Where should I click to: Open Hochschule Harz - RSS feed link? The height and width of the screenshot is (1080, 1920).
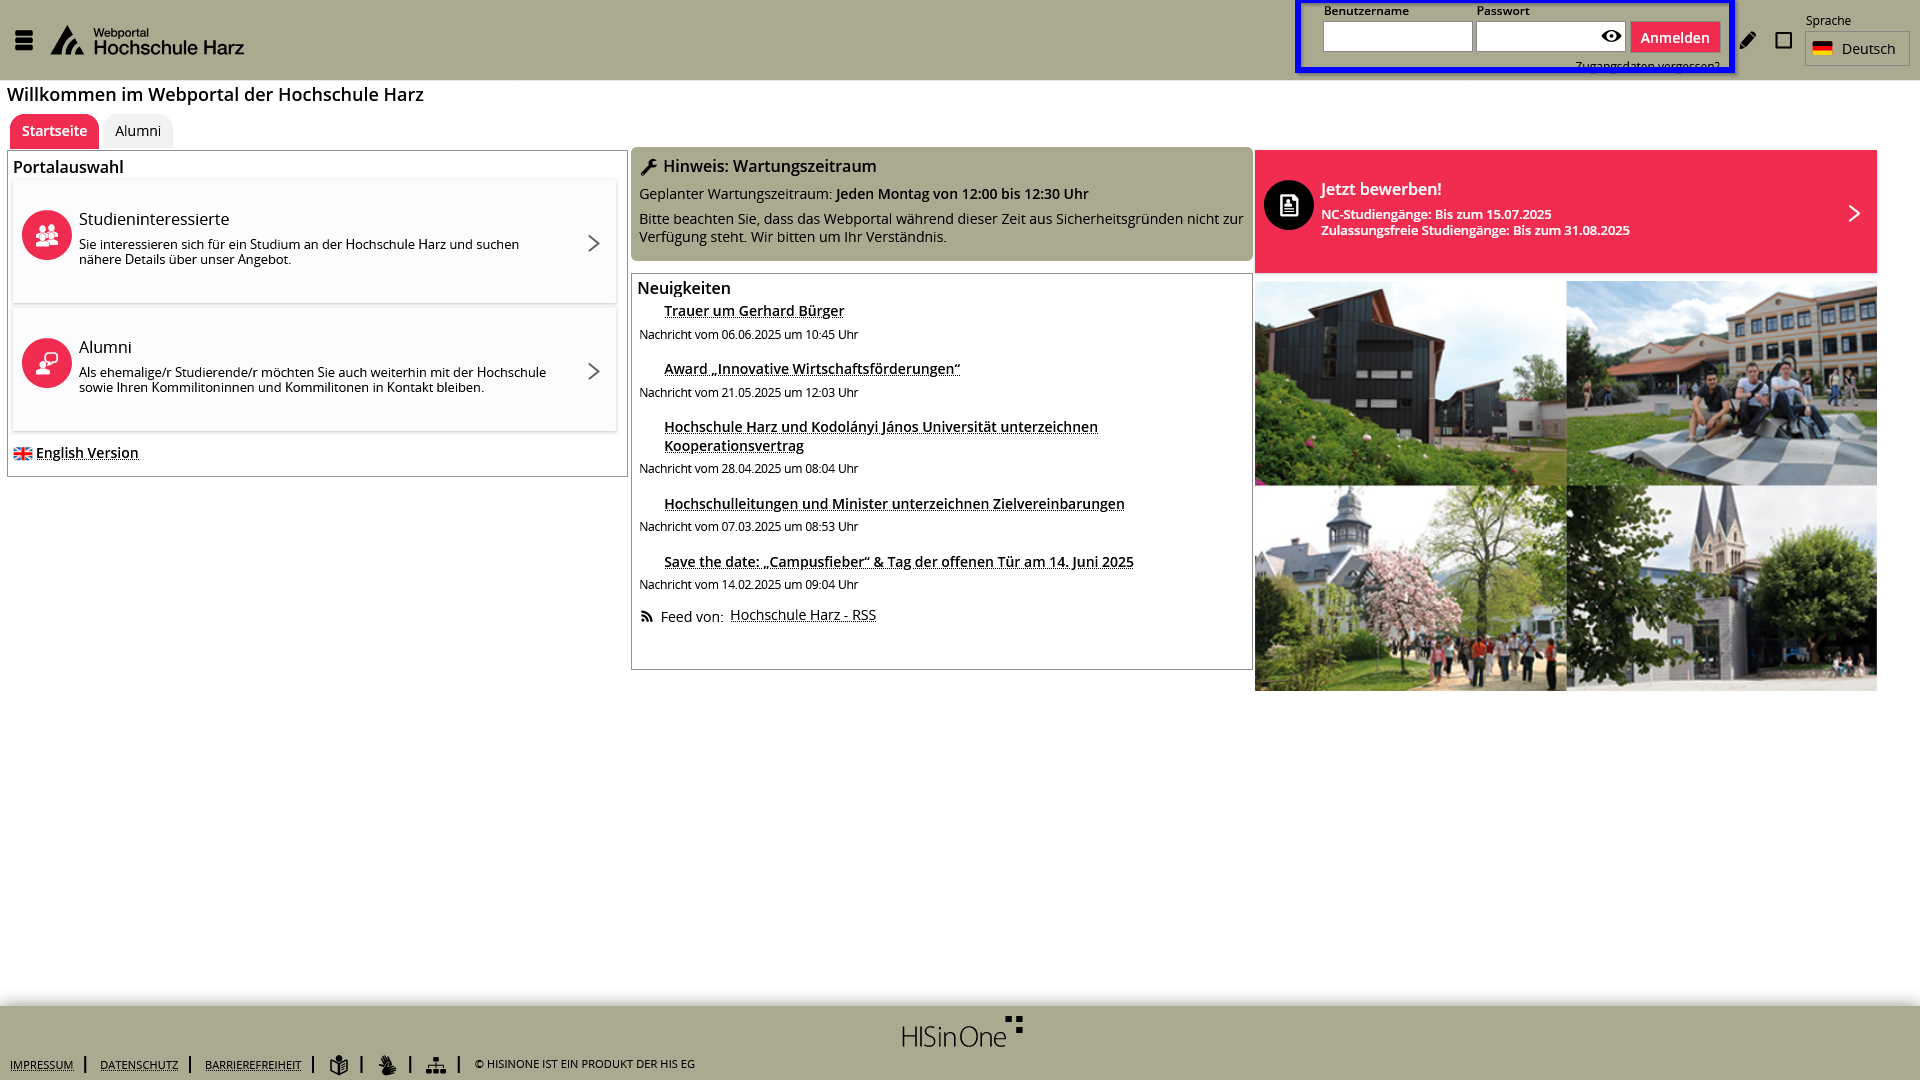click(802, 615)
